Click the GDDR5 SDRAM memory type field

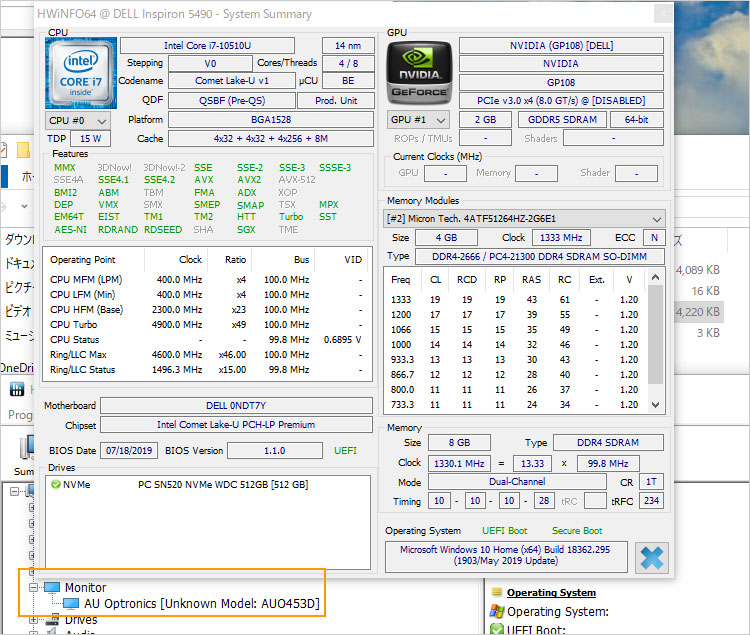point(562,120)
